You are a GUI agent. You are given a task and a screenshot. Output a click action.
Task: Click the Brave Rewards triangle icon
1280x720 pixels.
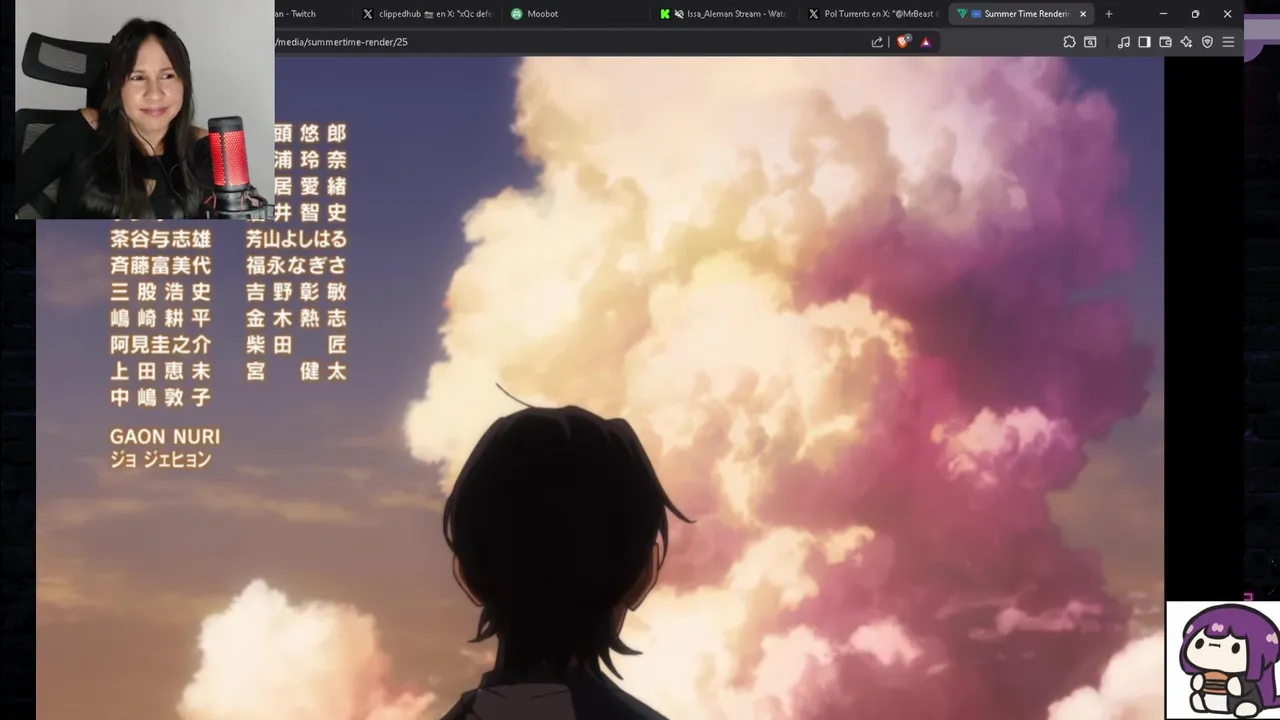tap(926, 42)
